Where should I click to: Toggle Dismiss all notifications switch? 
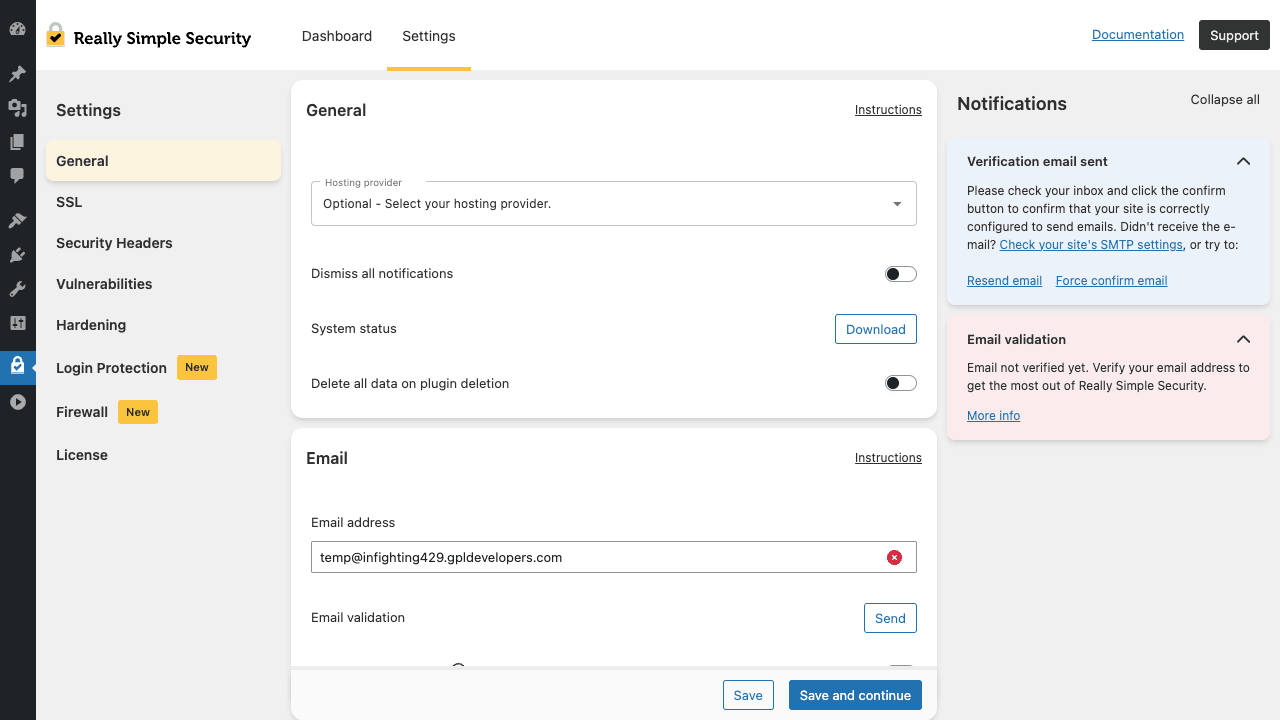pos(900,274)
